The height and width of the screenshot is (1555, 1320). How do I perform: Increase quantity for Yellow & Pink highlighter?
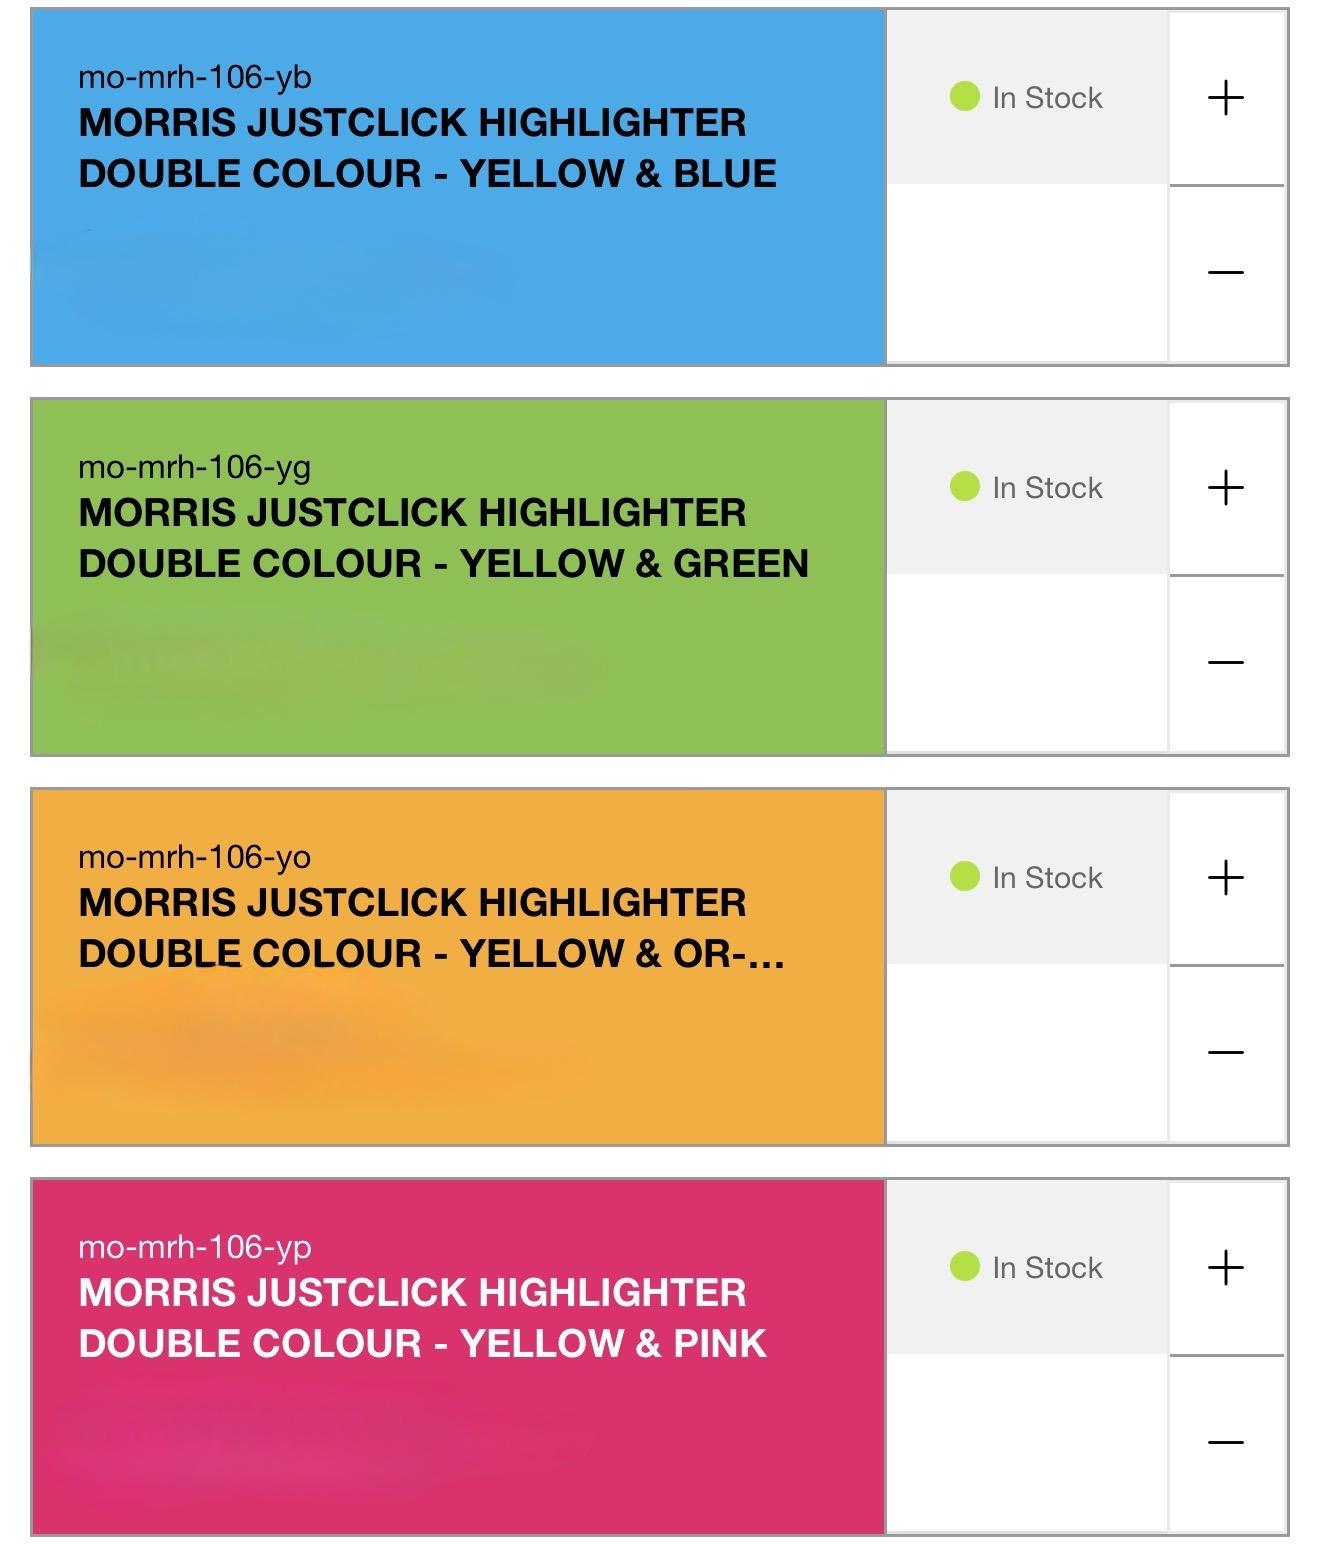click(x=1226, y=1268)
